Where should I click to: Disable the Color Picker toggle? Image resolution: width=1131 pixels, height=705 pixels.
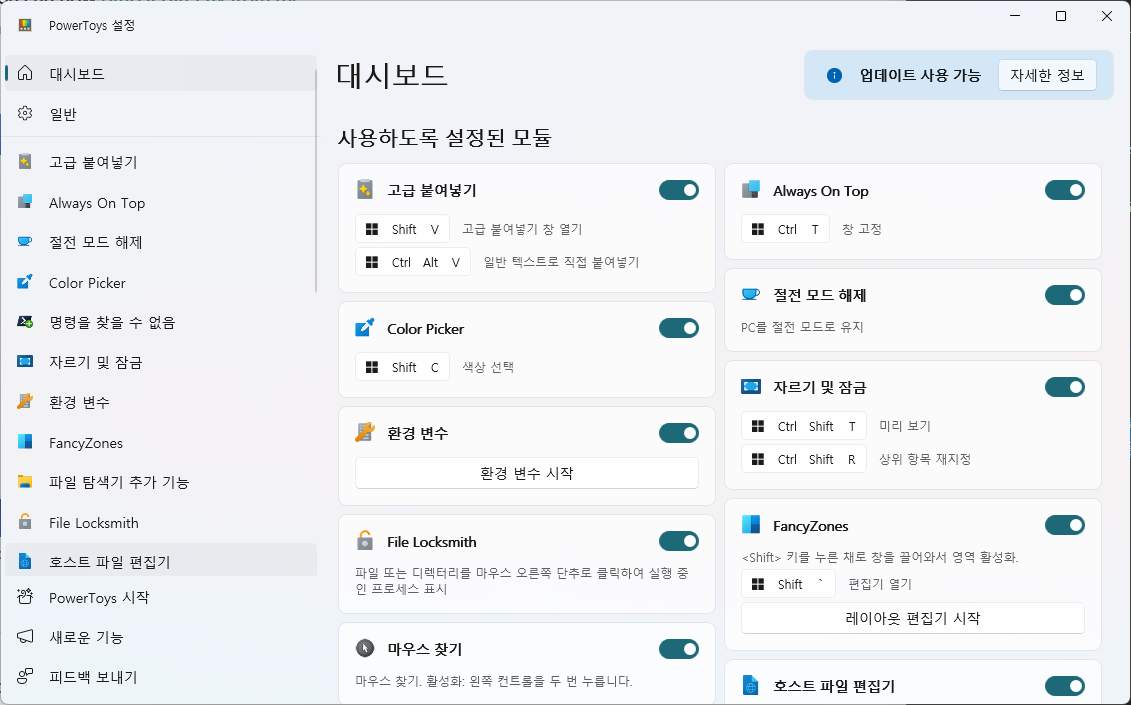[679, 328]
